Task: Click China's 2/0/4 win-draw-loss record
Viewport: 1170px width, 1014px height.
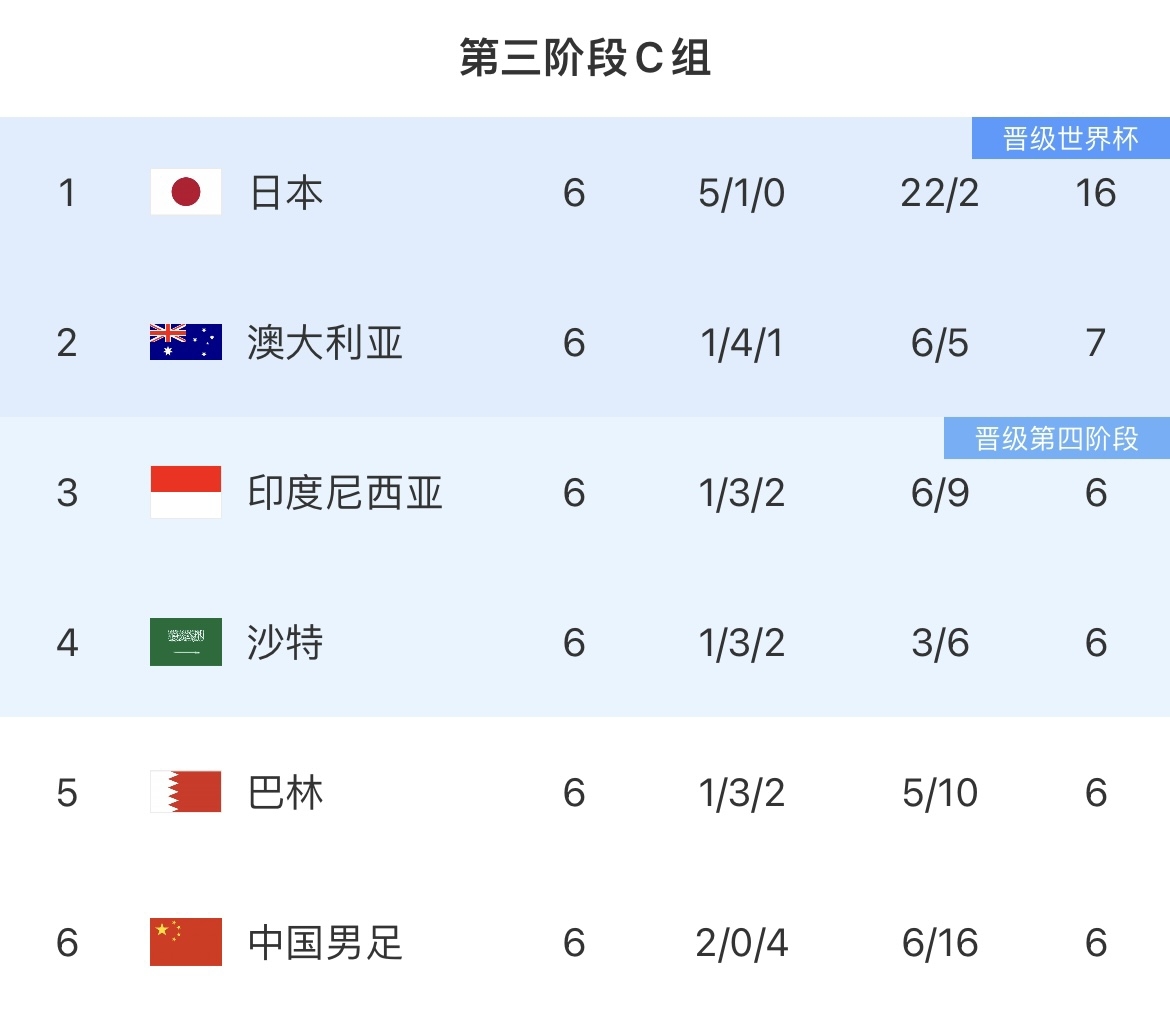Action: pyautogui.click(x=742, y=942)
